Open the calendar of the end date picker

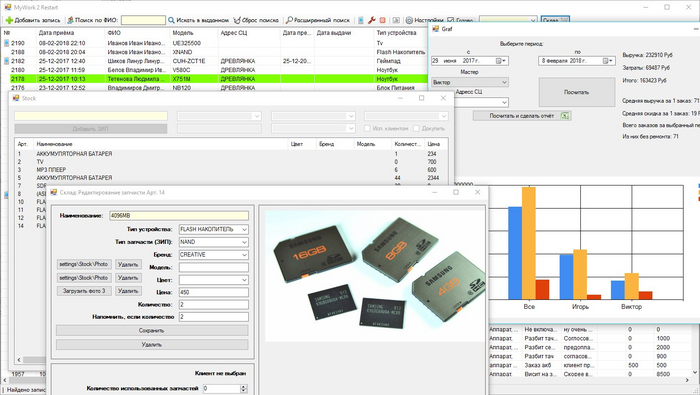tap(608, 61)
